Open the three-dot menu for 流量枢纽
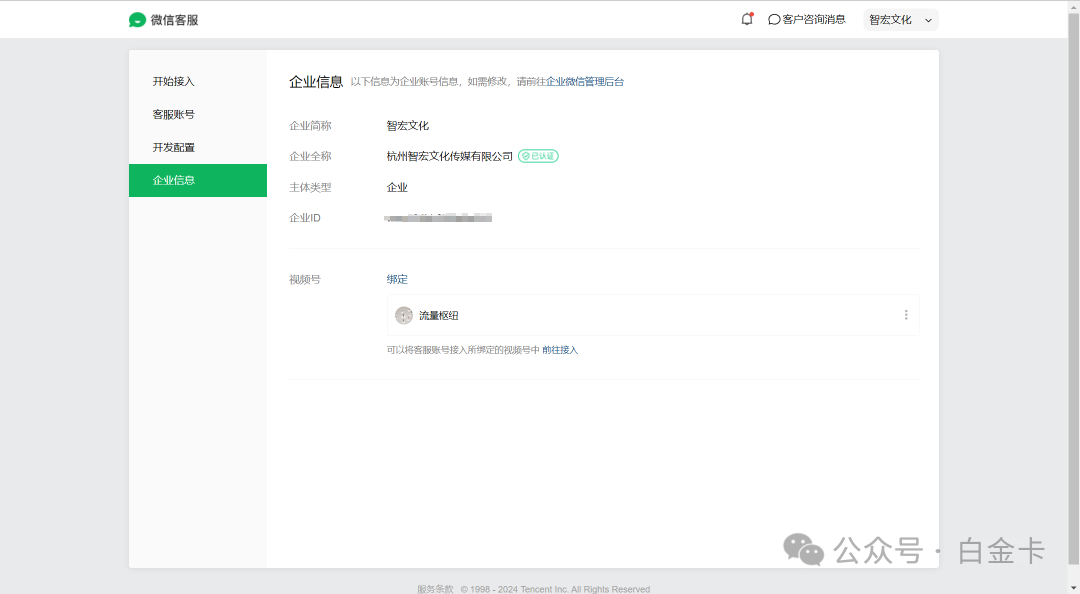 [906, 315]
